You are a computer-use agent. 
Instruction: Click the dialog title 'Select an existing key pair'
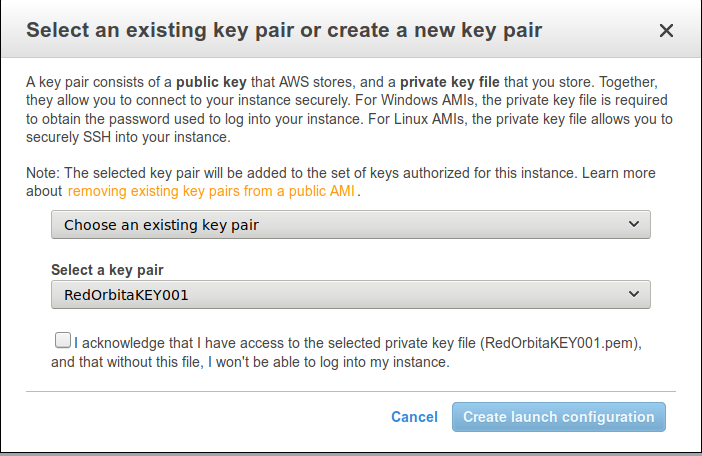click(x=284, y=31)
